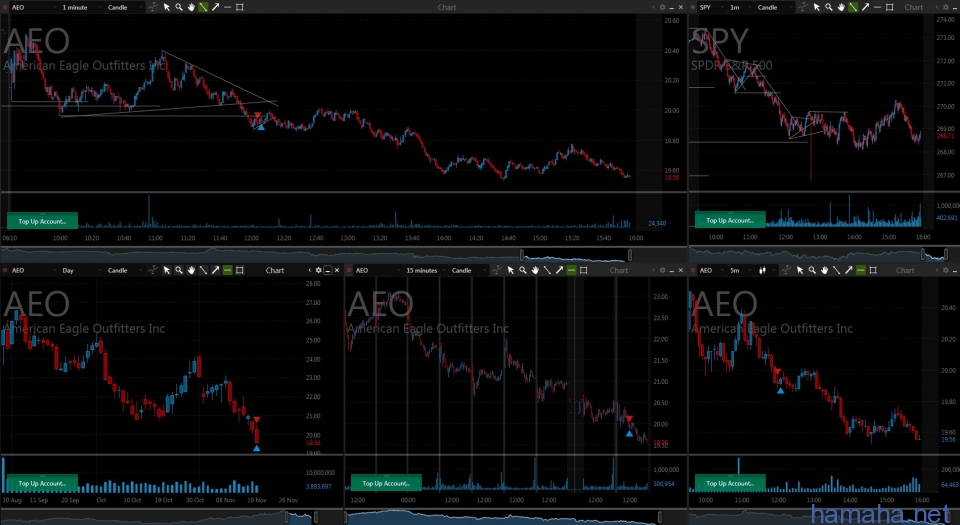
Task: Click blue buy marker on AEO Day chart
Action: pyautogui.click(x=257, y=448)
